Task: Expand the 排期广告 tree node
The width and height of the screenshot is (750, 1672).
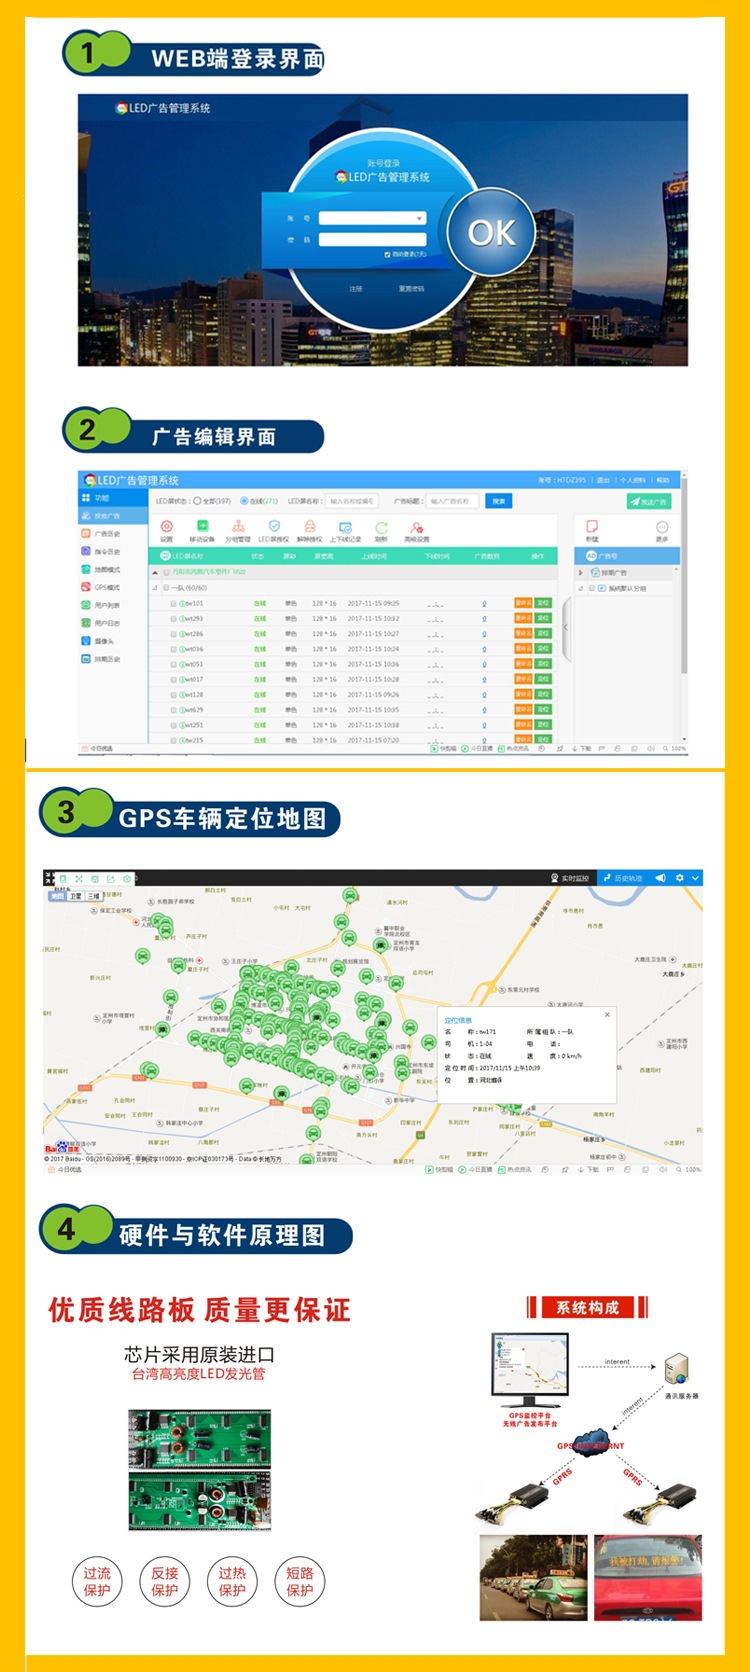Action: pos(582,573)
